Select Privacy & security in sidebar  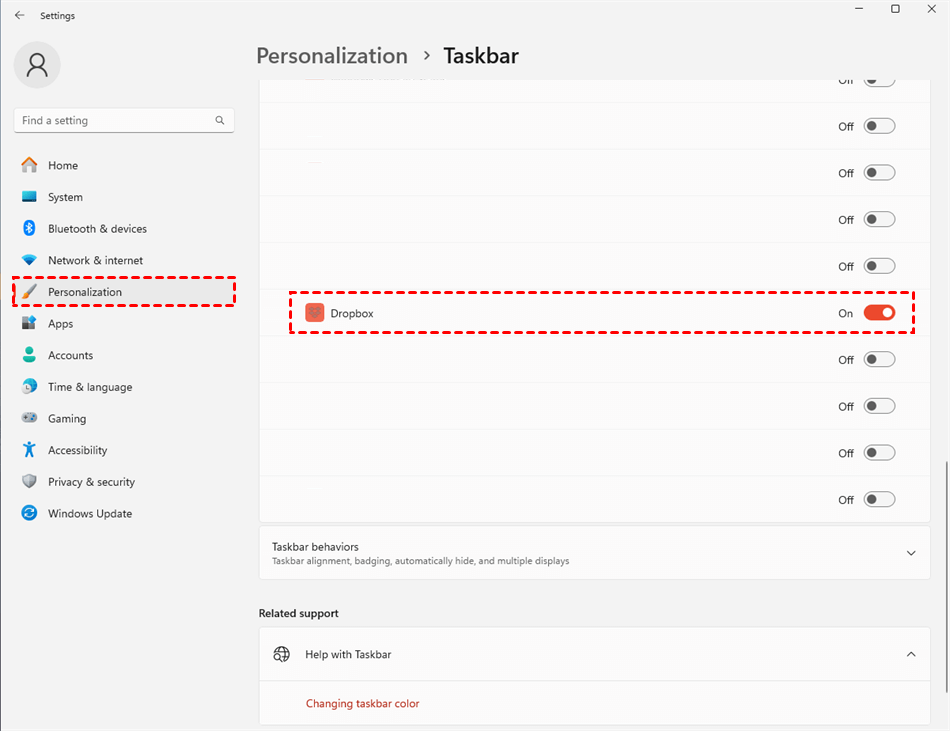tap(91, 482)
